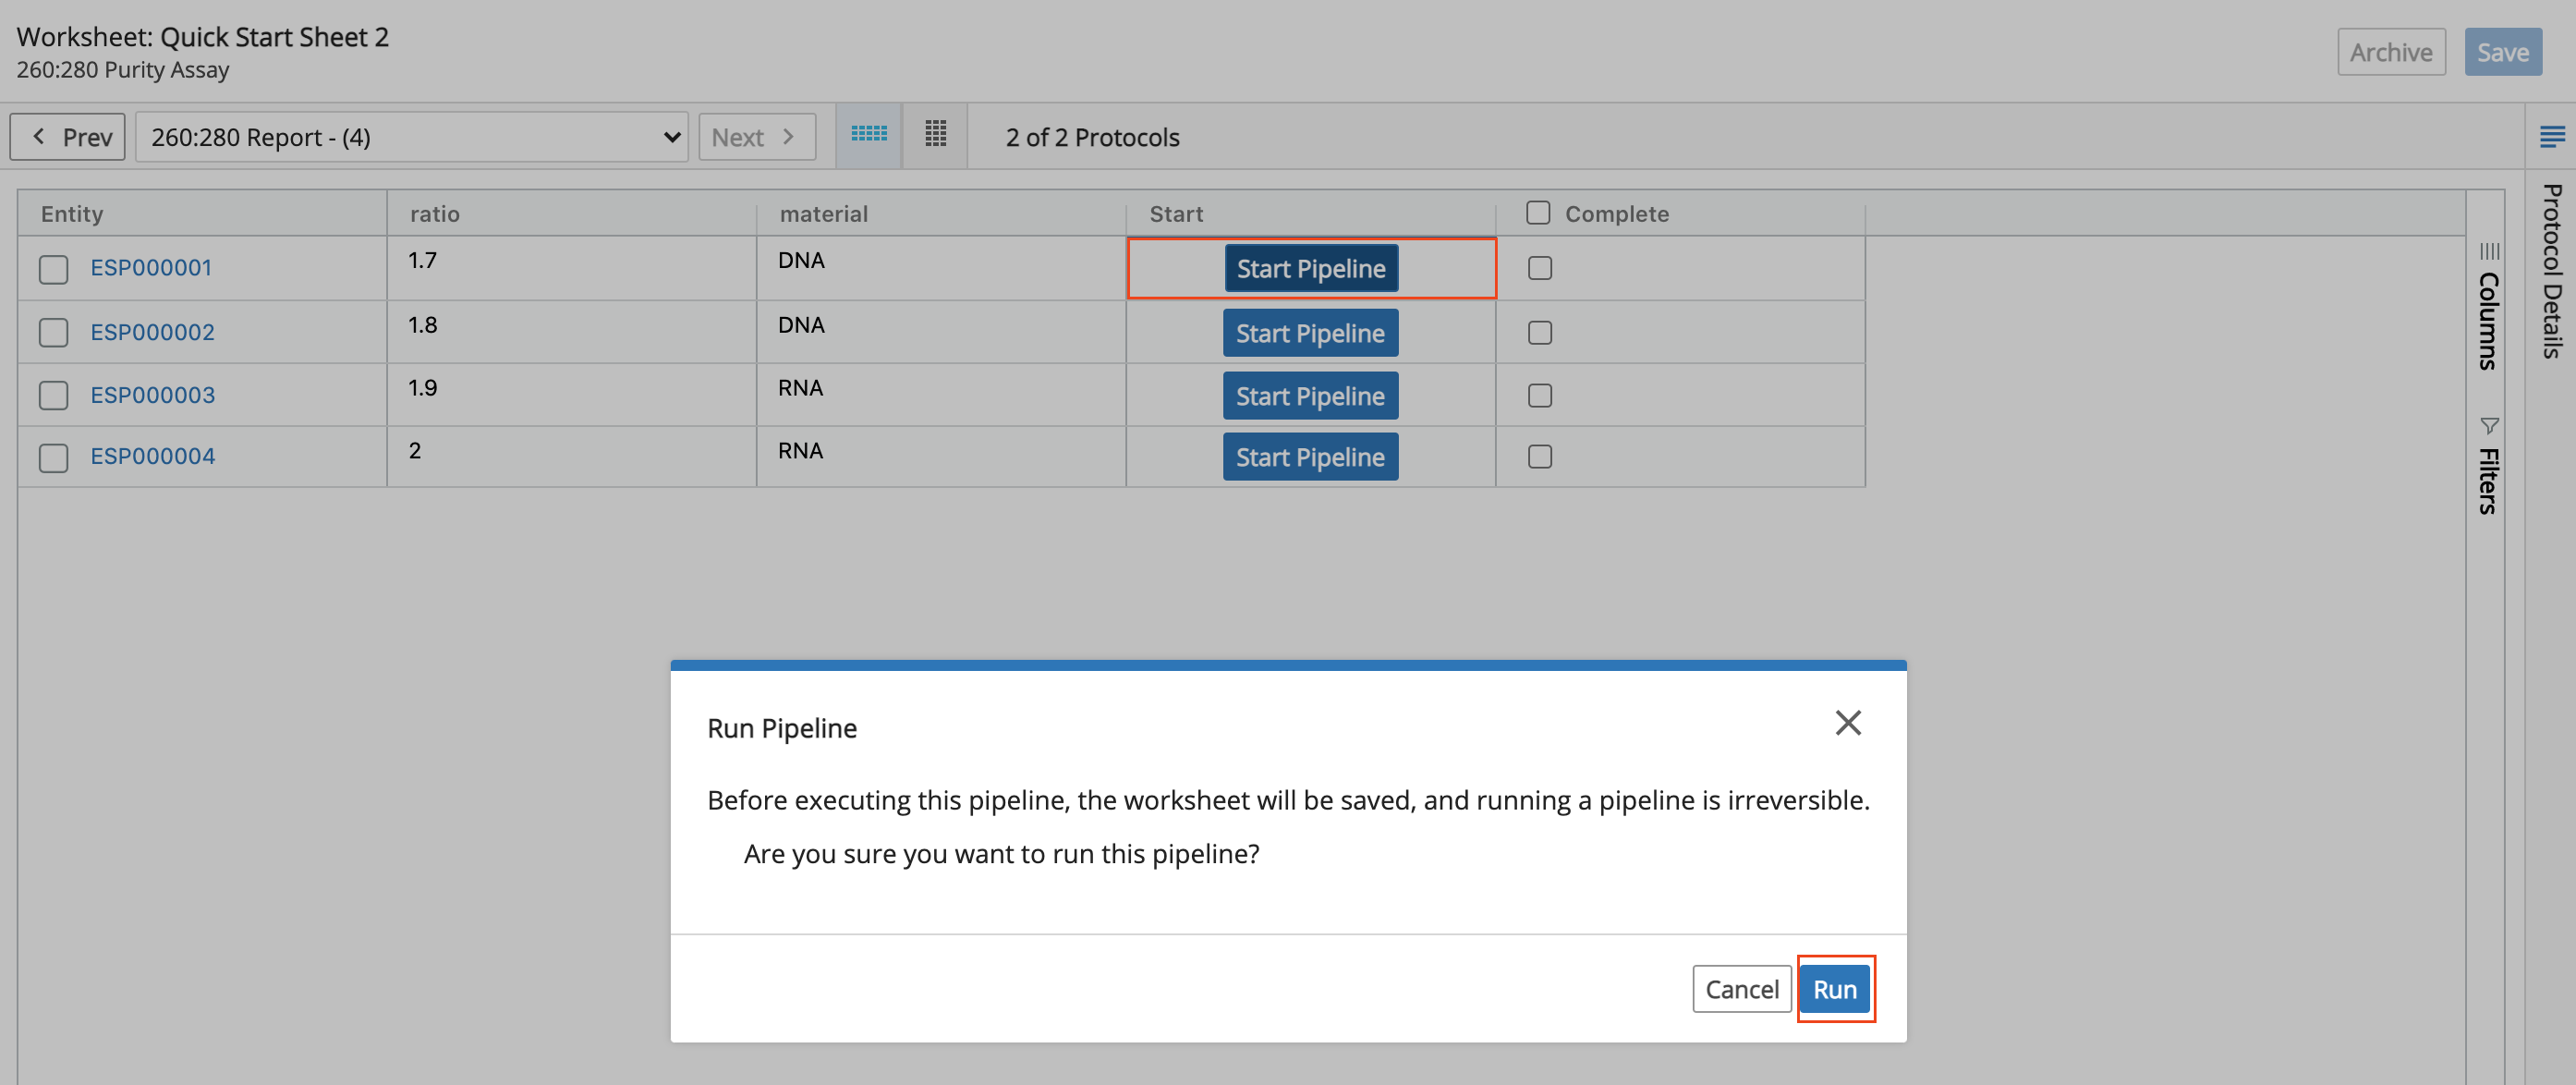Start Pipeline for ESP000004

1310,458
